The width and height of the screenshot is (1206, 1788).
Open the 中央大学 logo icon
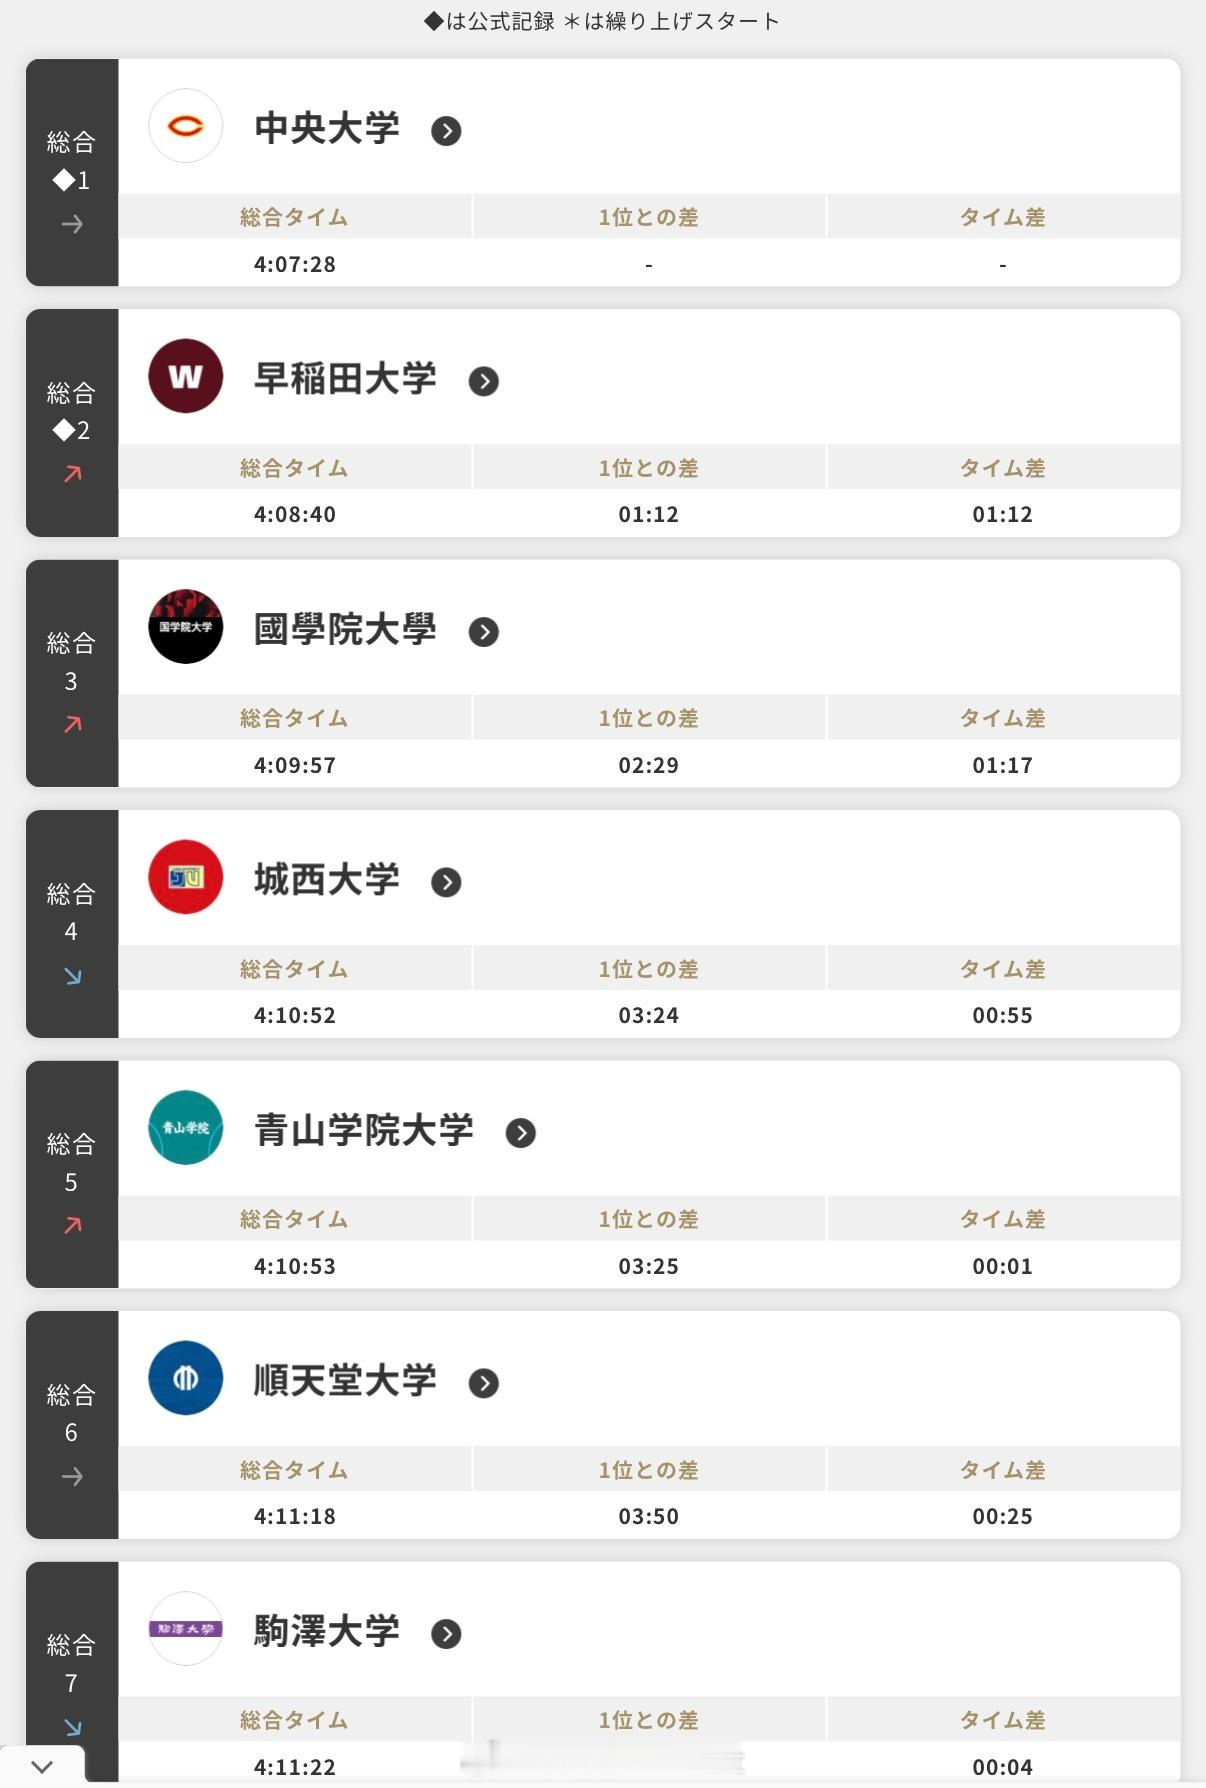pos(185,126)
